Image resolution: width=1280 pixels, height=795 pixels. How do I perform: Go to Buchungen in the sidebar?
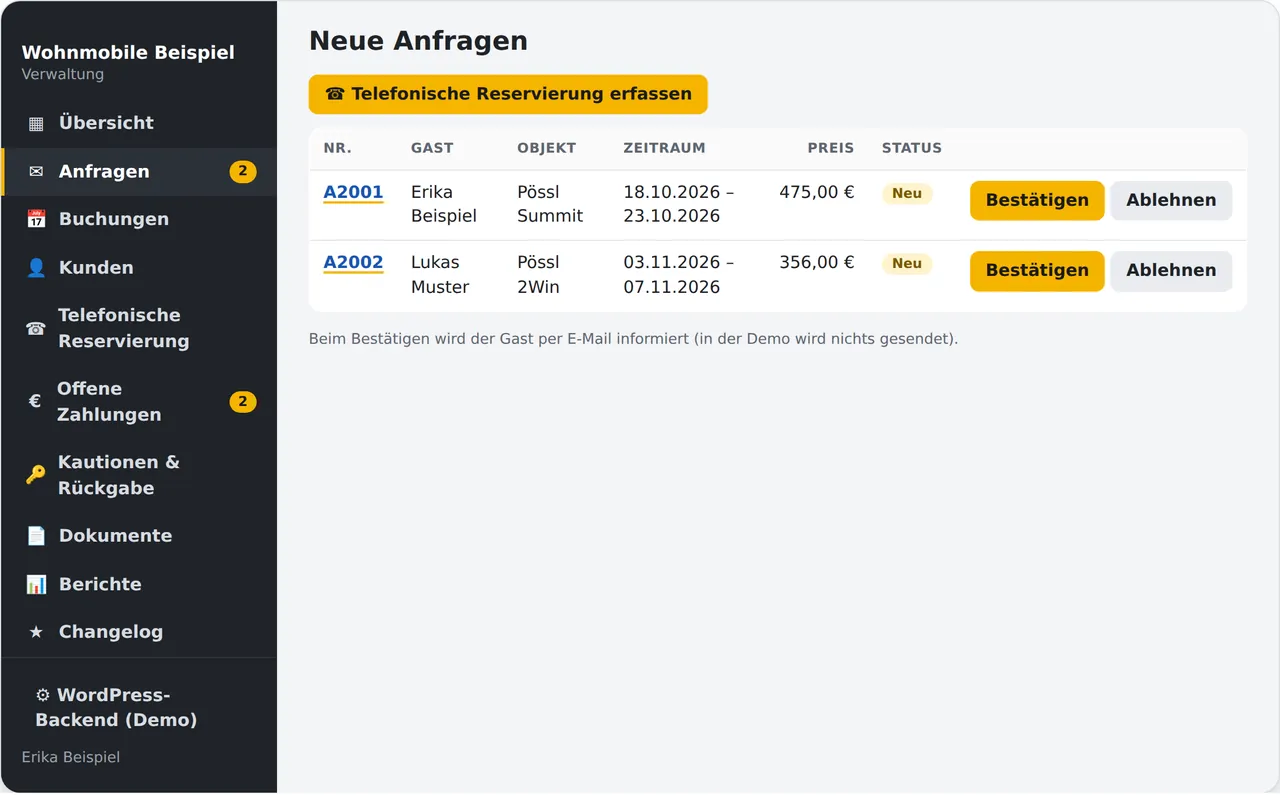click(x=139, y=220)
